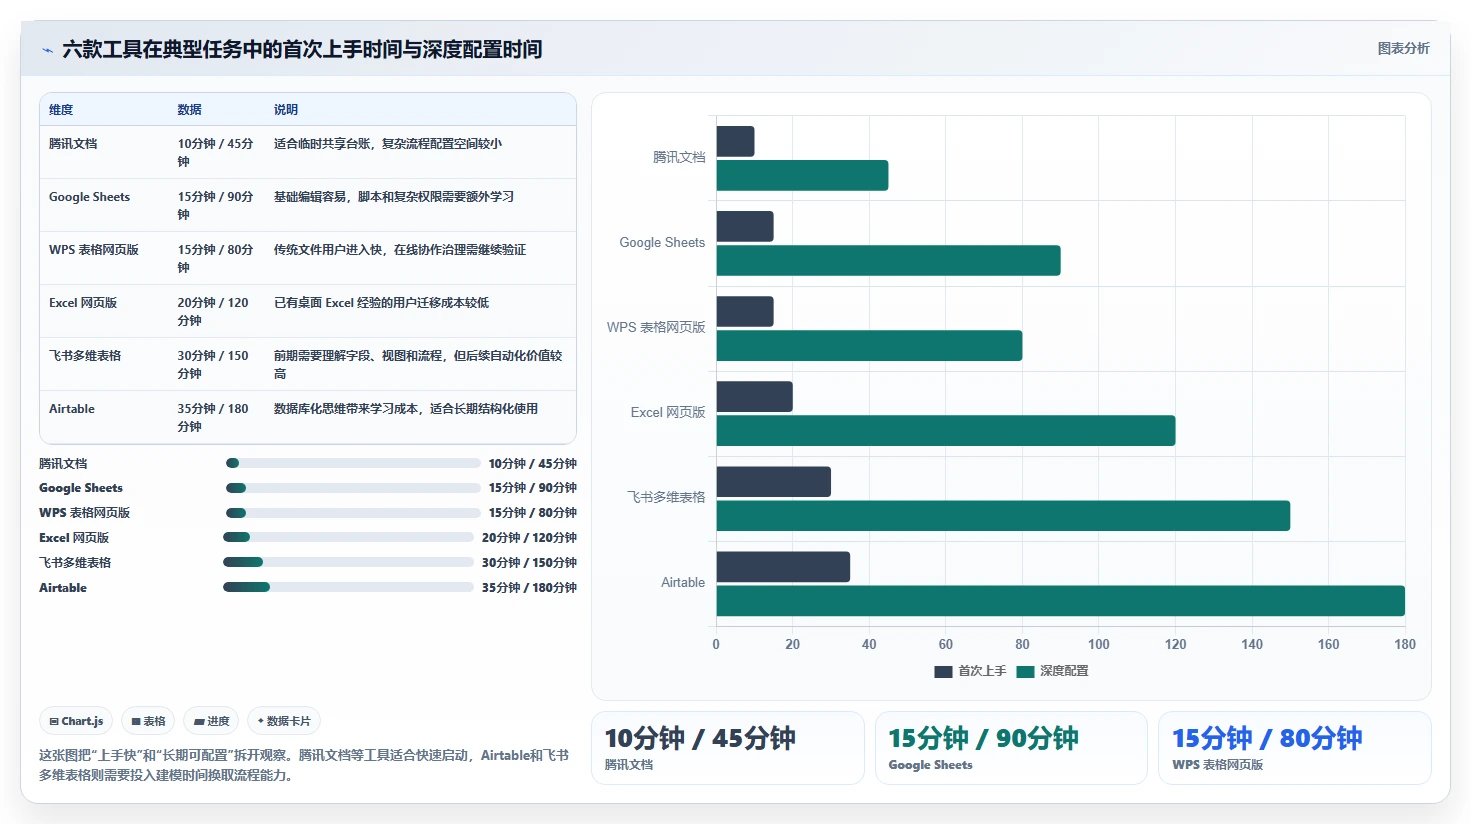The image size is (1471, 824).
Task: Click the Google Sheets progress bar
Action: 353,488
